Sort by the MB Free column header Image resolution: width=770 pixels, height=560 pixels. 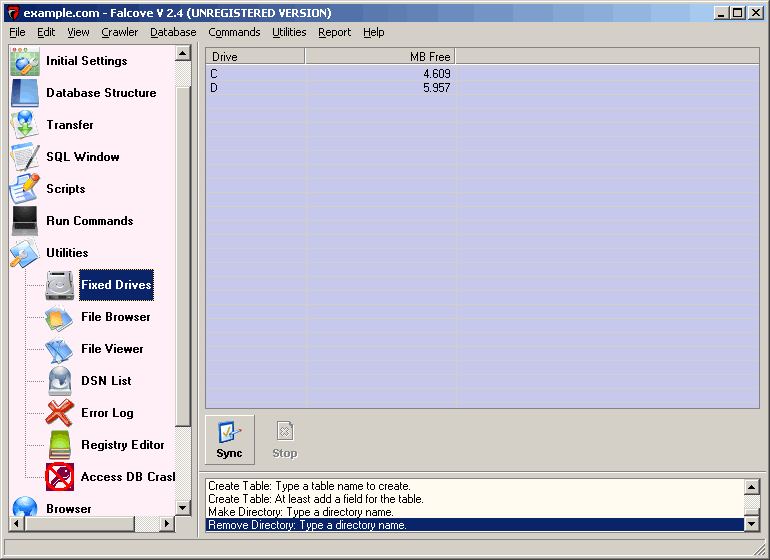(x=381, y=56)
